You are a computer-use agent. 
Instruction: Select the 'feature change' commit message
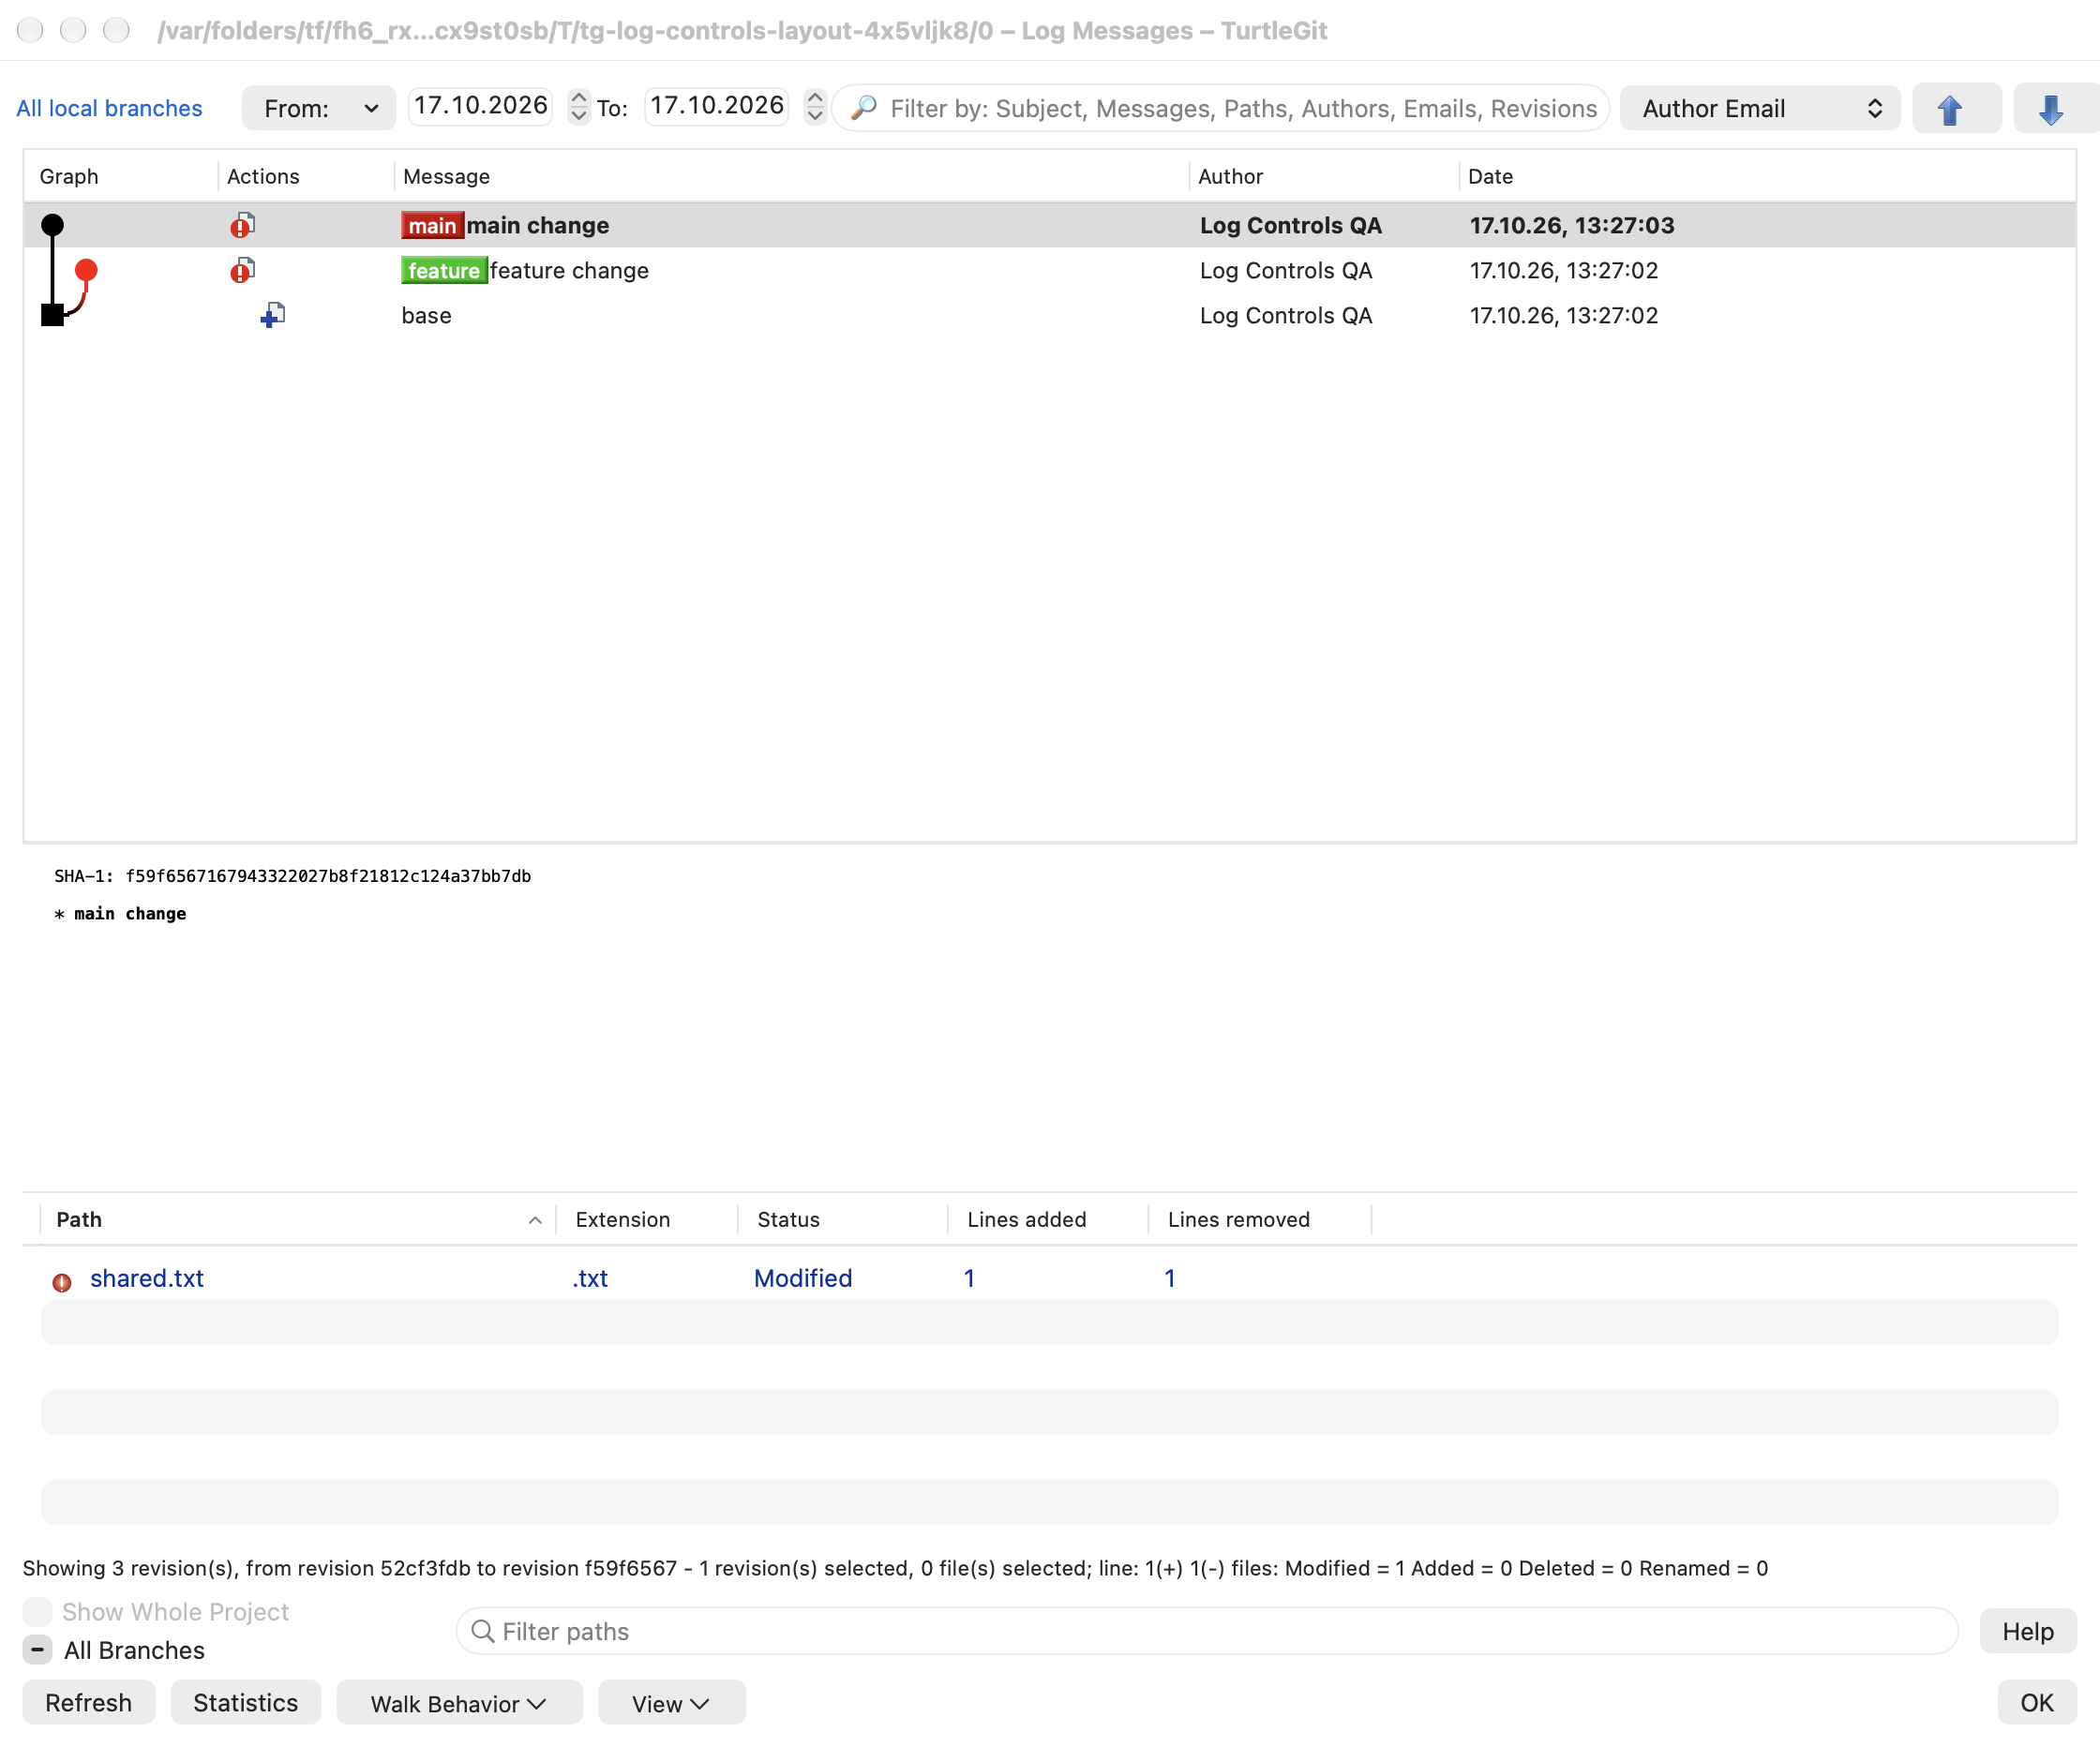(x=569, y=271)
